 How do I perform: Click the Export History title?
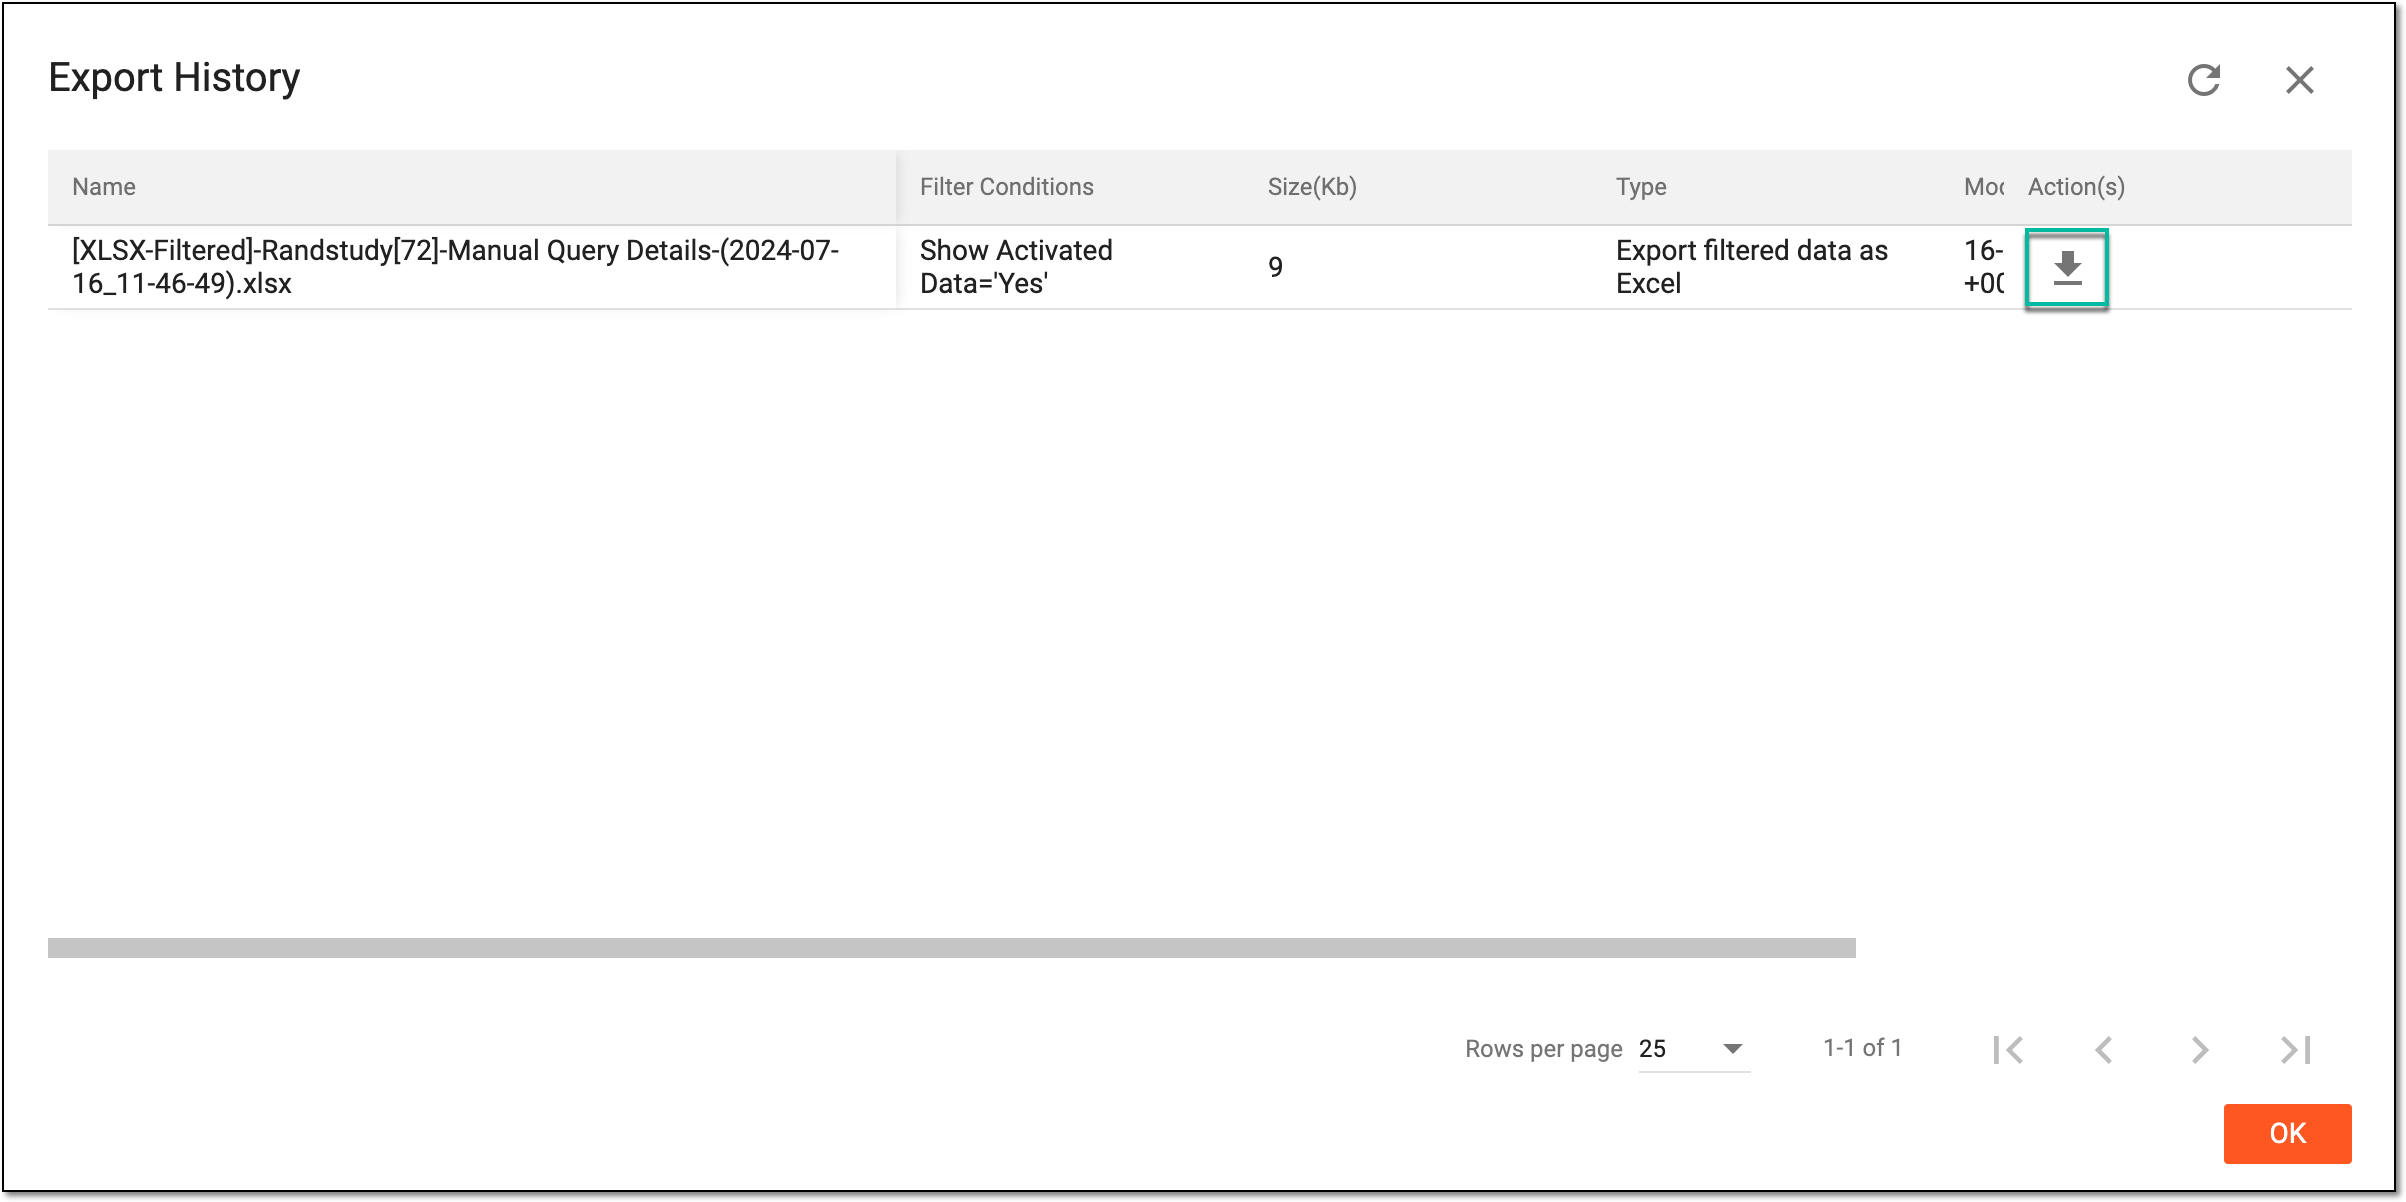(174, 78)
